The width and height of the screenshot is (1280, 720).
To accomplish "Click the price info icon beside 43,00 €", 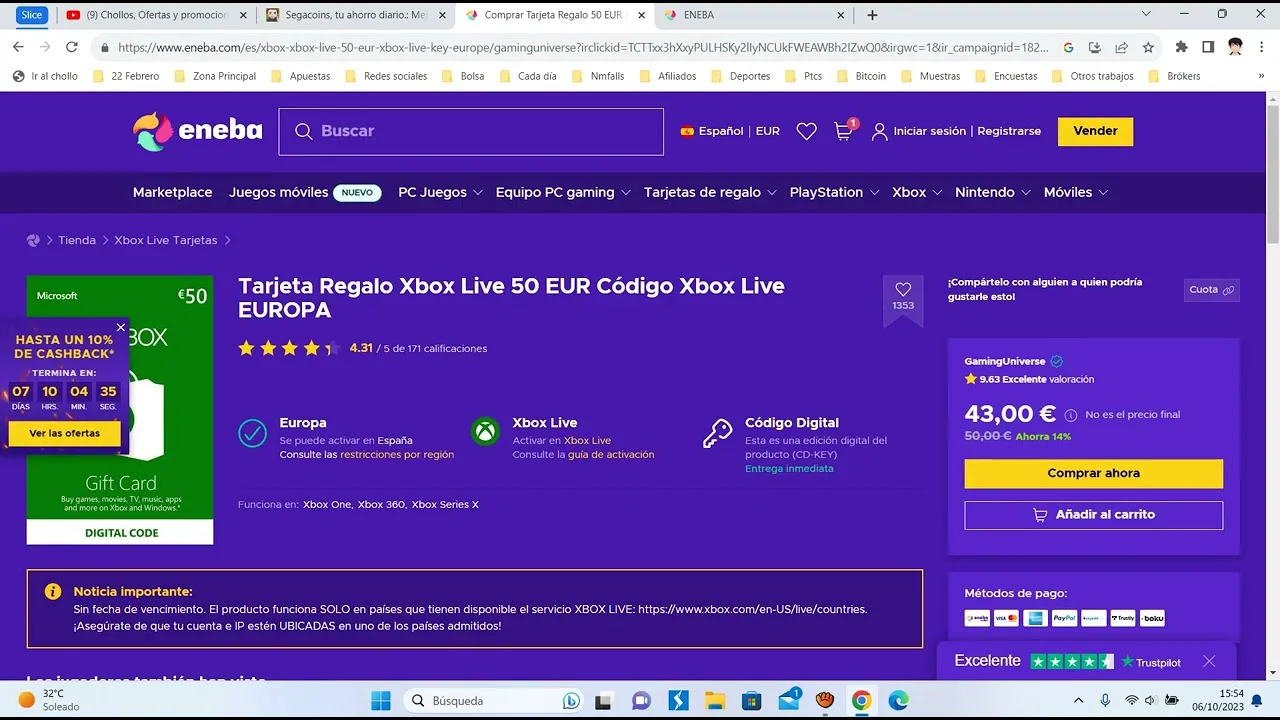I will coord(1071,415).
